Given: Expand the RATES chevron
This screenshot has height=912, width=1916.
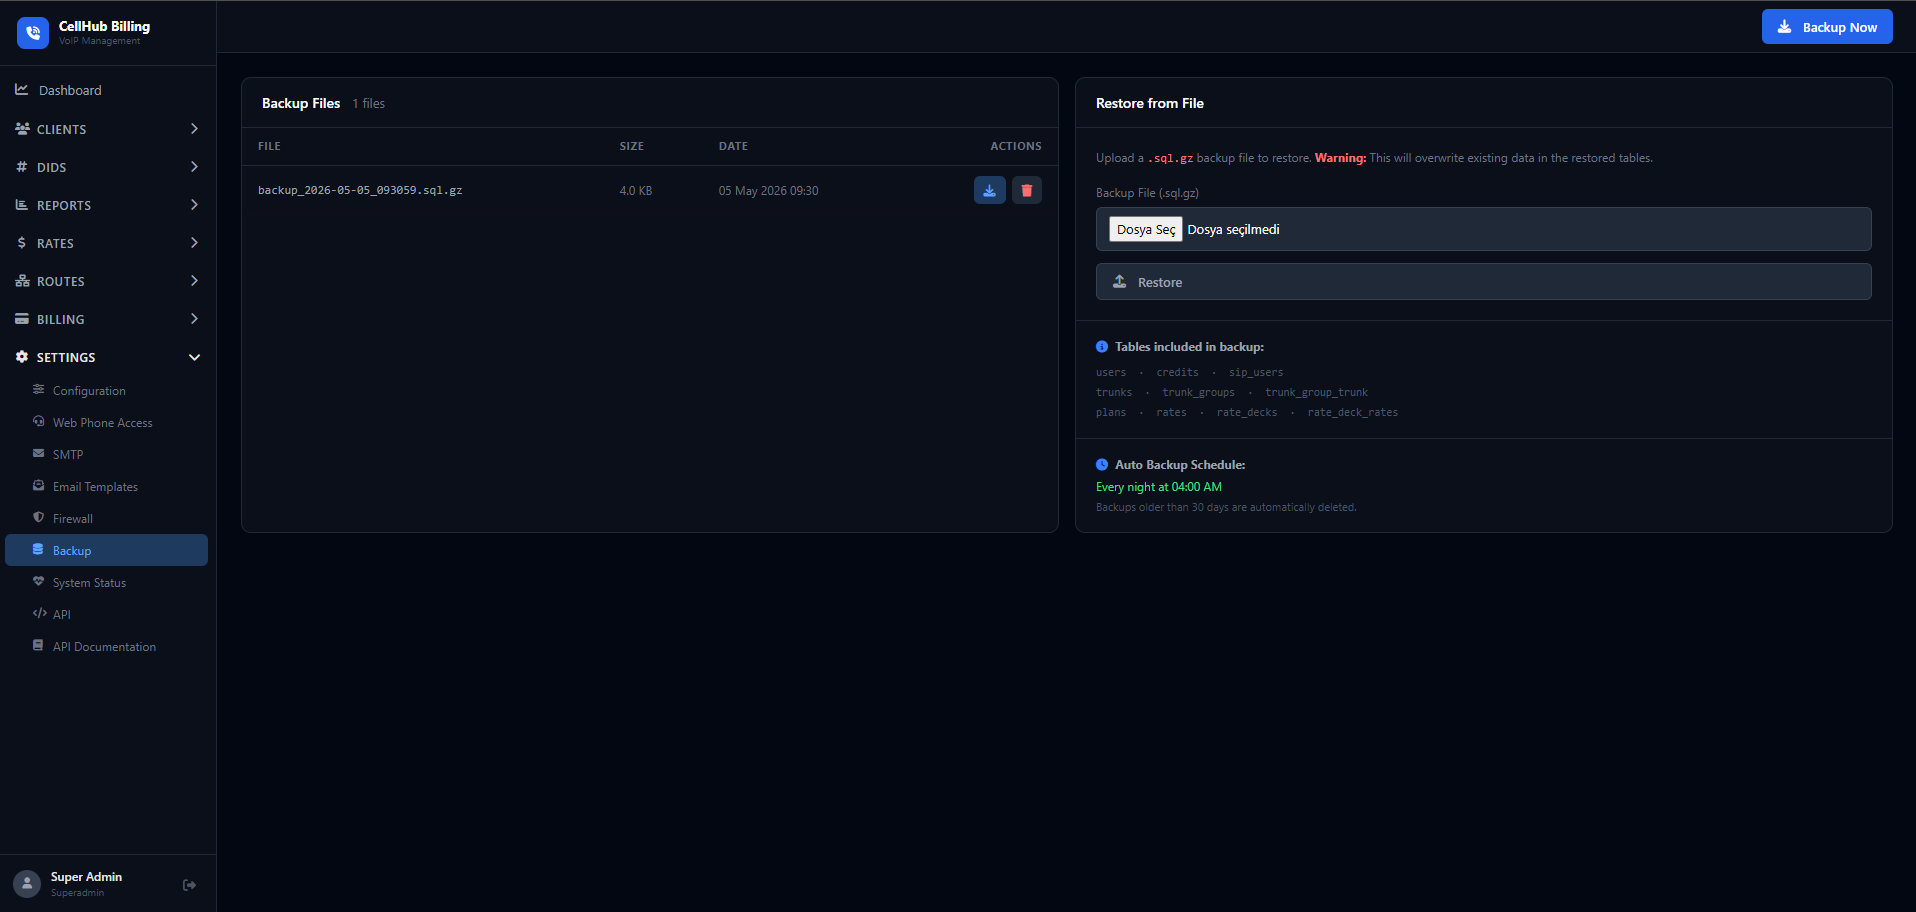Looking at the screenshot, I should click(x=194, y=243).
